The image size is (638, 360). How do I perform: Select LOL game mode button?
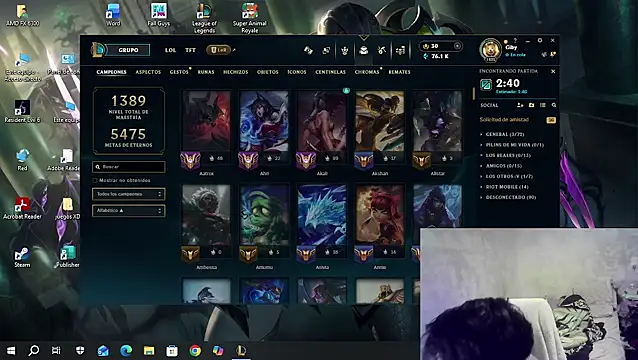pos(170,50)
